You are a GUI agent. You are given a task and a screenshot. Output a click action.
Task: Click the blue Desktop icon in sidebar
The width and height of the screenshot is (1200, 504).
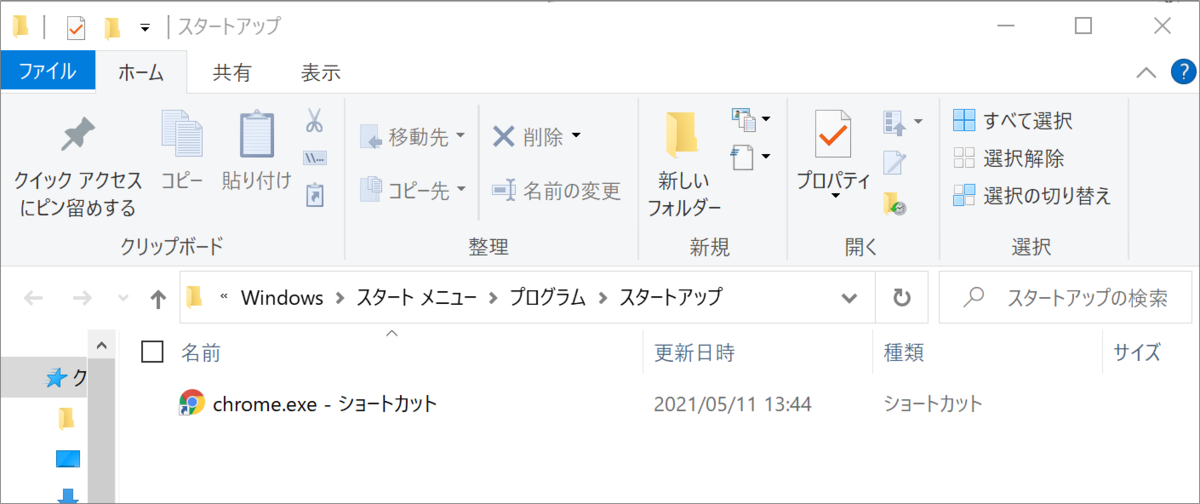(x=67, y=458)
